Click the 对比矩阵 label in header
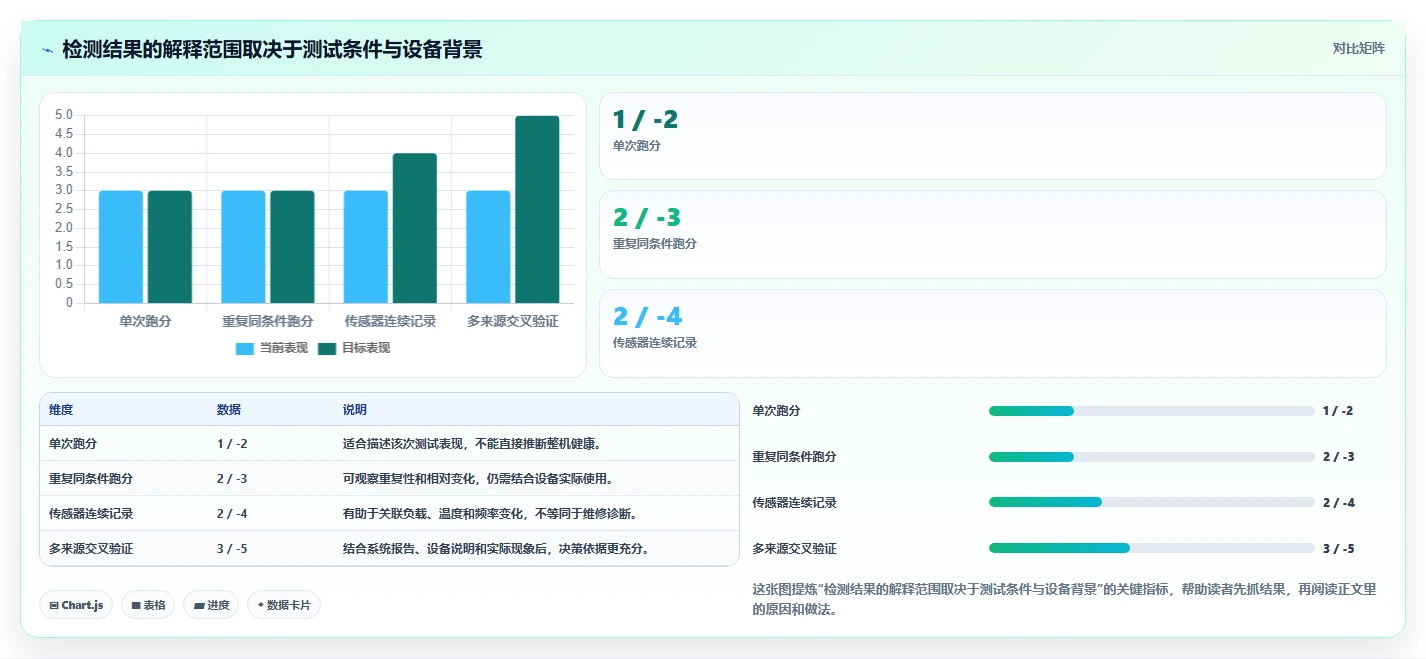Screen dimensions: 1426x659 click(x=1358, y=48)
